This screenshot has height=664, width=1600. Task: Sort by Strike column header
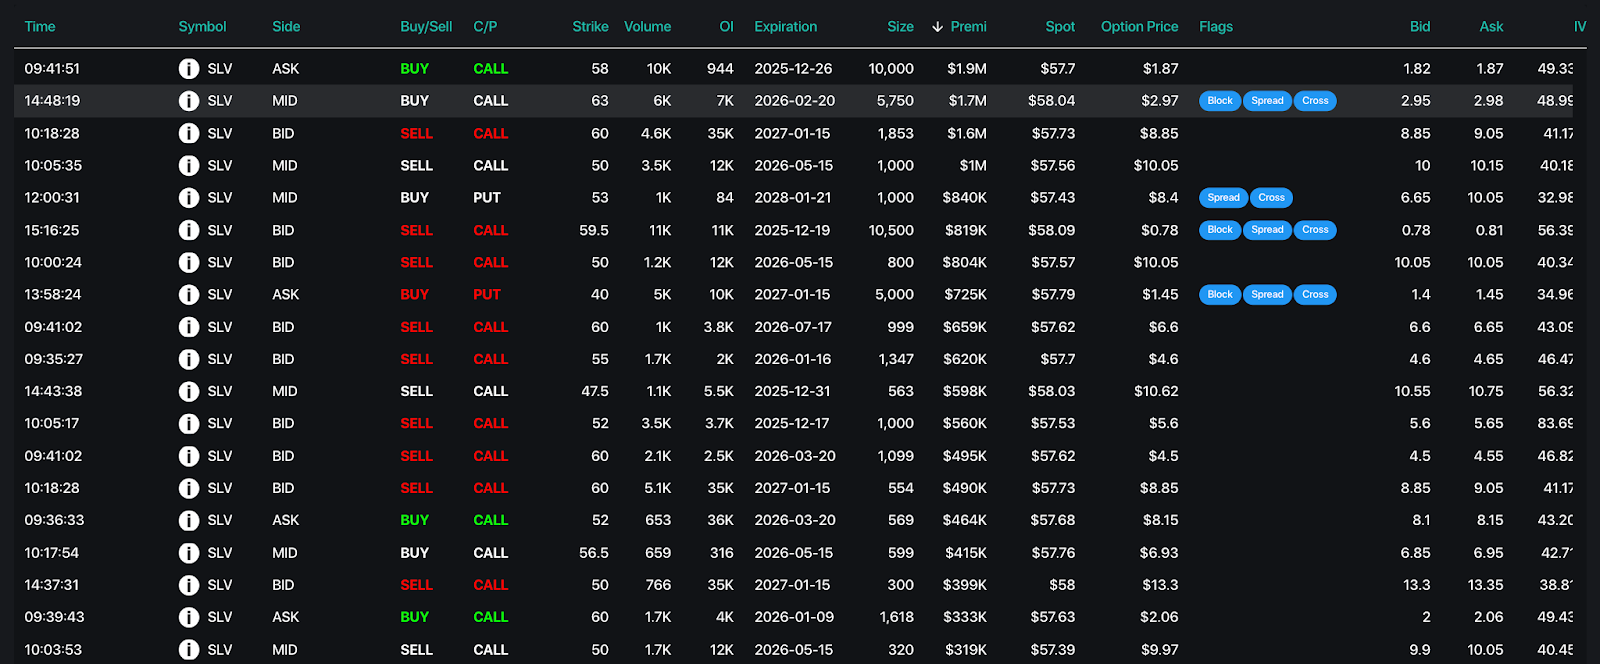click(x=590, y=27)
